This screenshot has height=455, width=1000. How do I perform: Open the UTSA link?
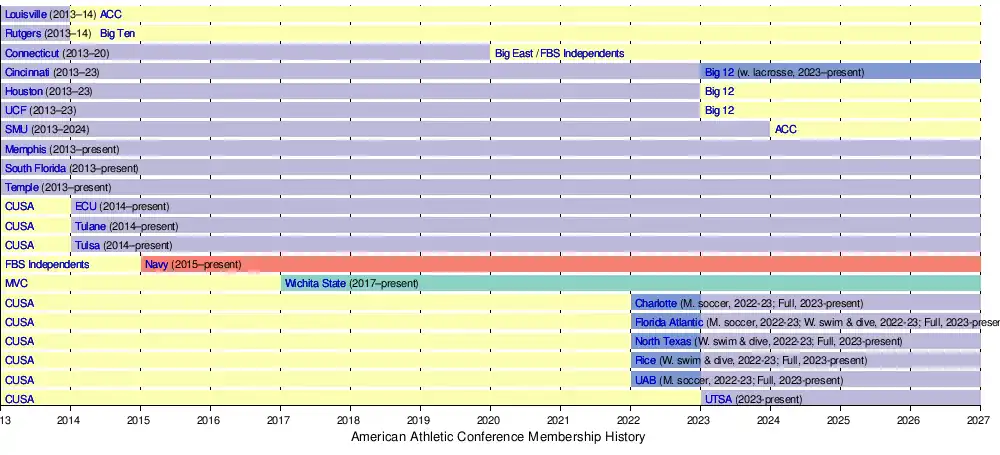pyautogui.click(x=718, y=399)
